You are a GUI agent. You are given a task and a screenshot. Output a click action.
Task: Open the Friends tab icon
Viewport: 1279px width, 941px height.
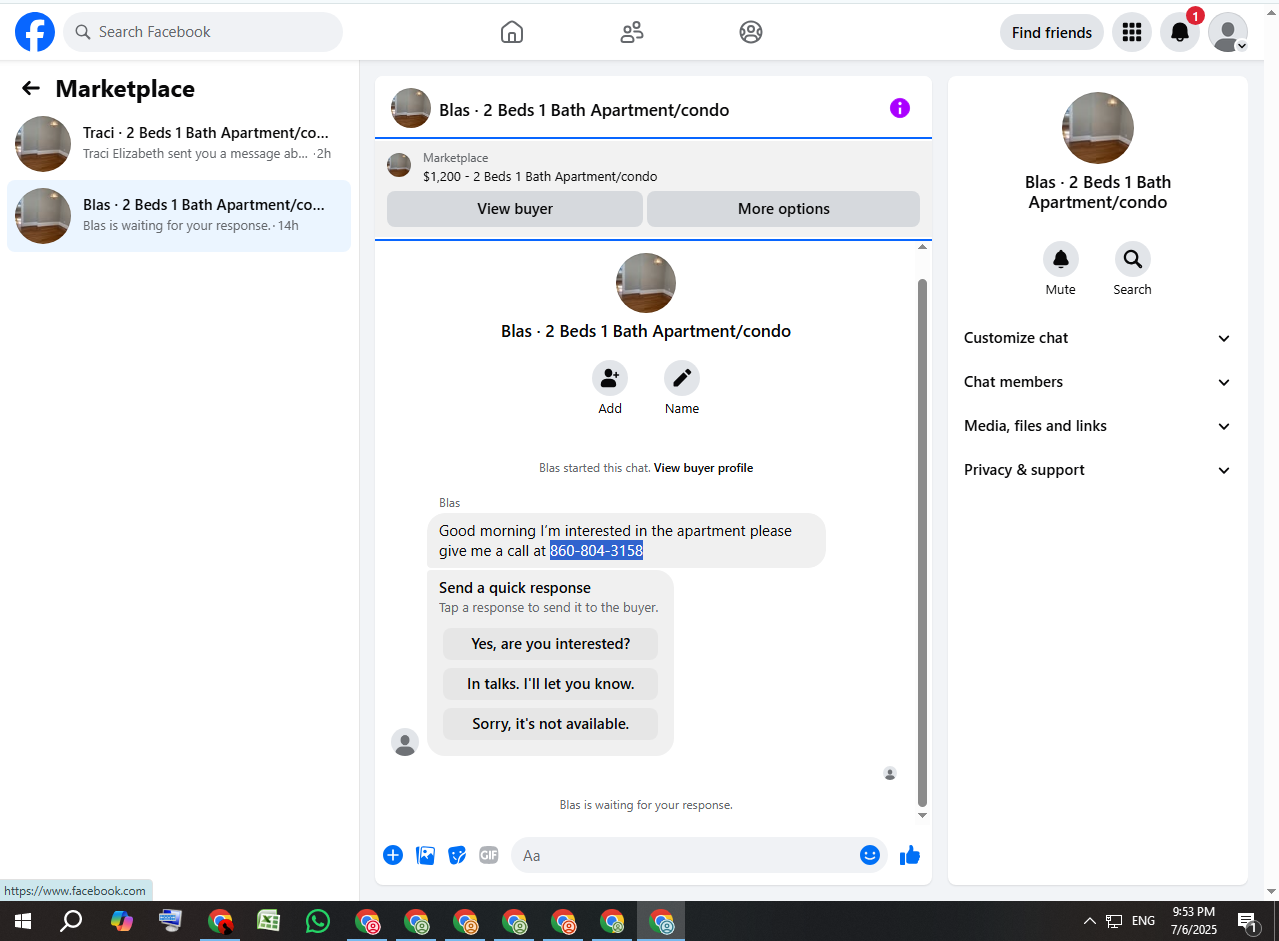click(632, 32)
